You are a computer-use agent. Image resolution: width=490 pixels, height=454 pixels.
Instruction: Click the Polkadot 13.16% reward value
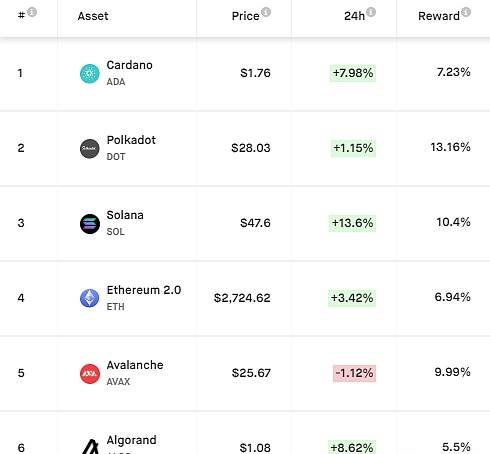[450, 147]
